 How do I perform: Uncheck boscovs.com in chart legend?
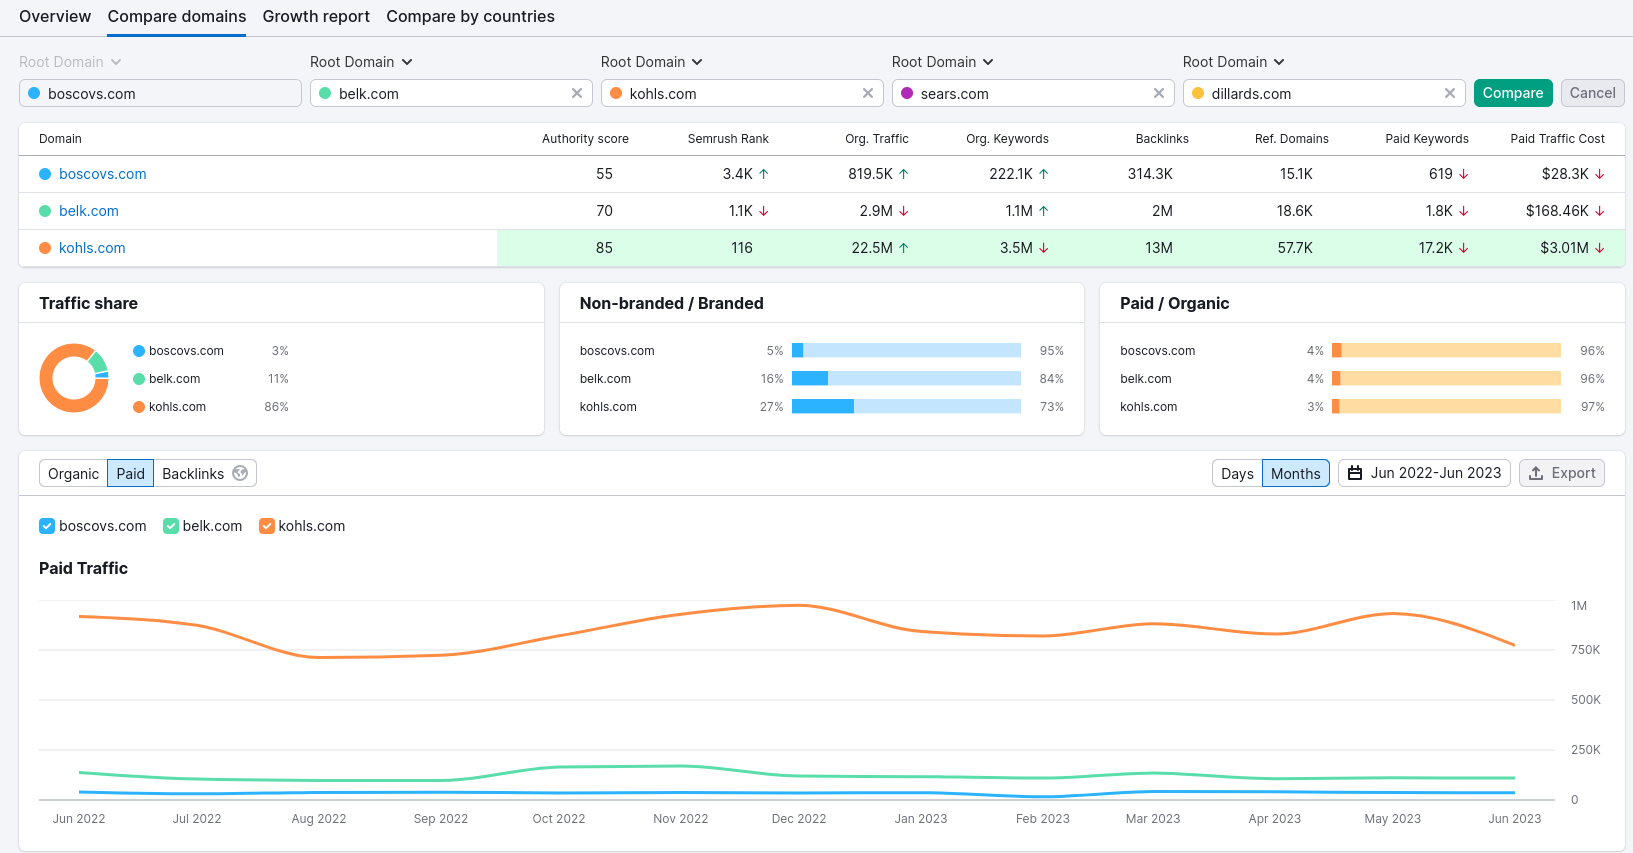[x=46, y=526]
